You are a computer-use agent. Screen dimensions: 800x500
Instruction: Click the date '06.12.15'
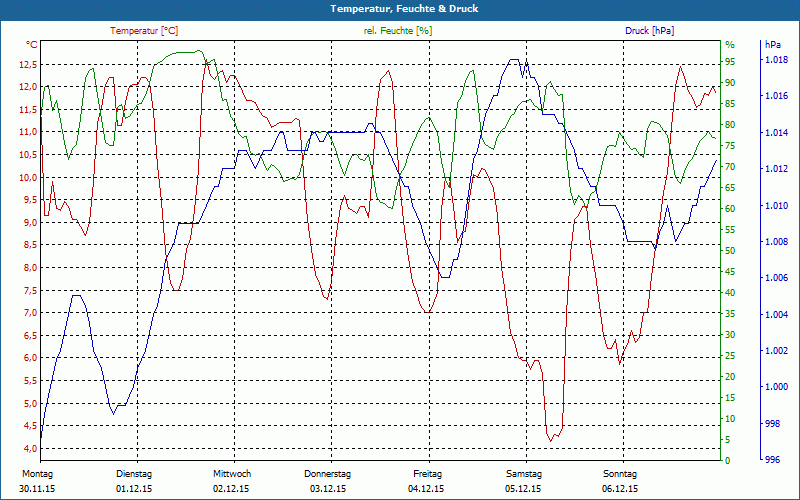(x=620, y=489)
